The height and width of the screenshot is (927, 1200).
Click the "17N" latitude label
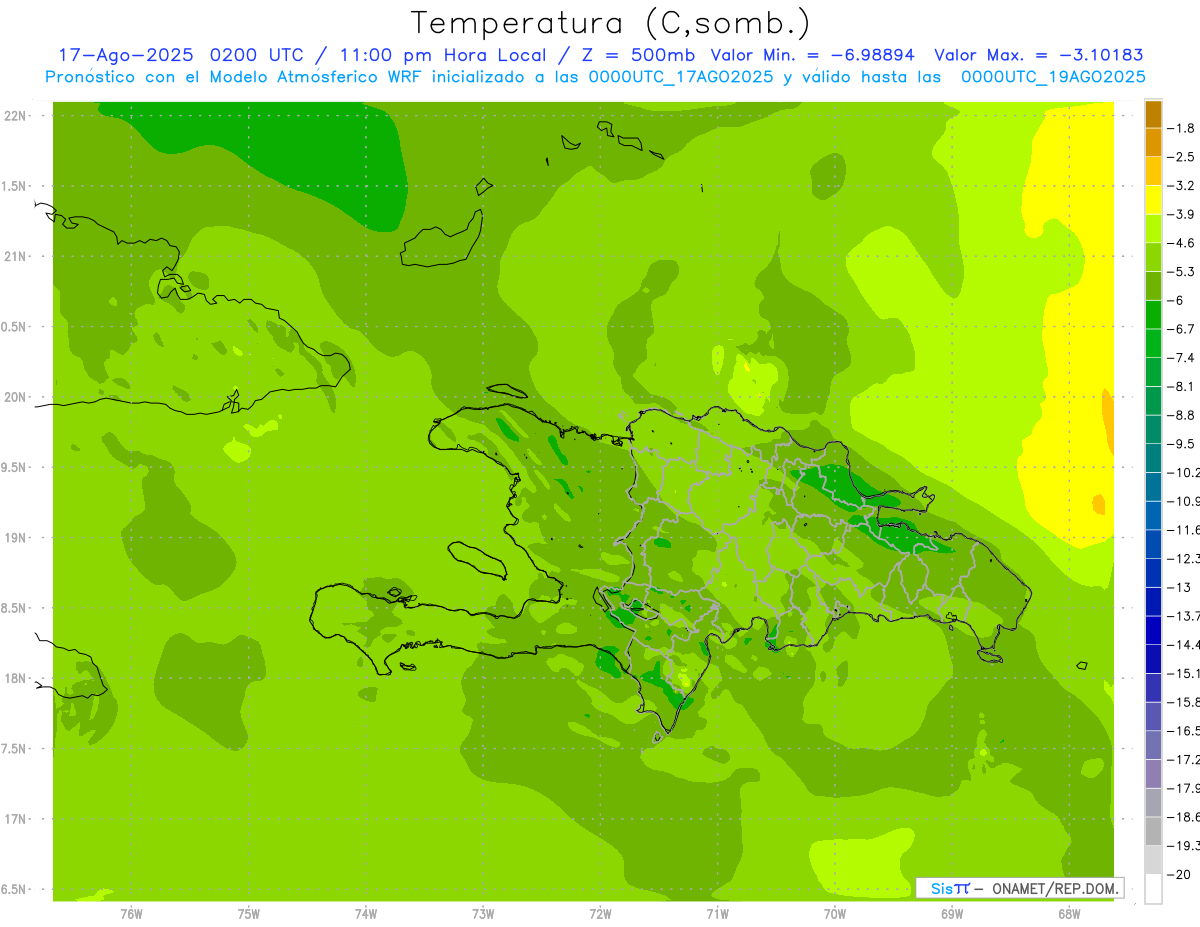[x=17, y=819]
